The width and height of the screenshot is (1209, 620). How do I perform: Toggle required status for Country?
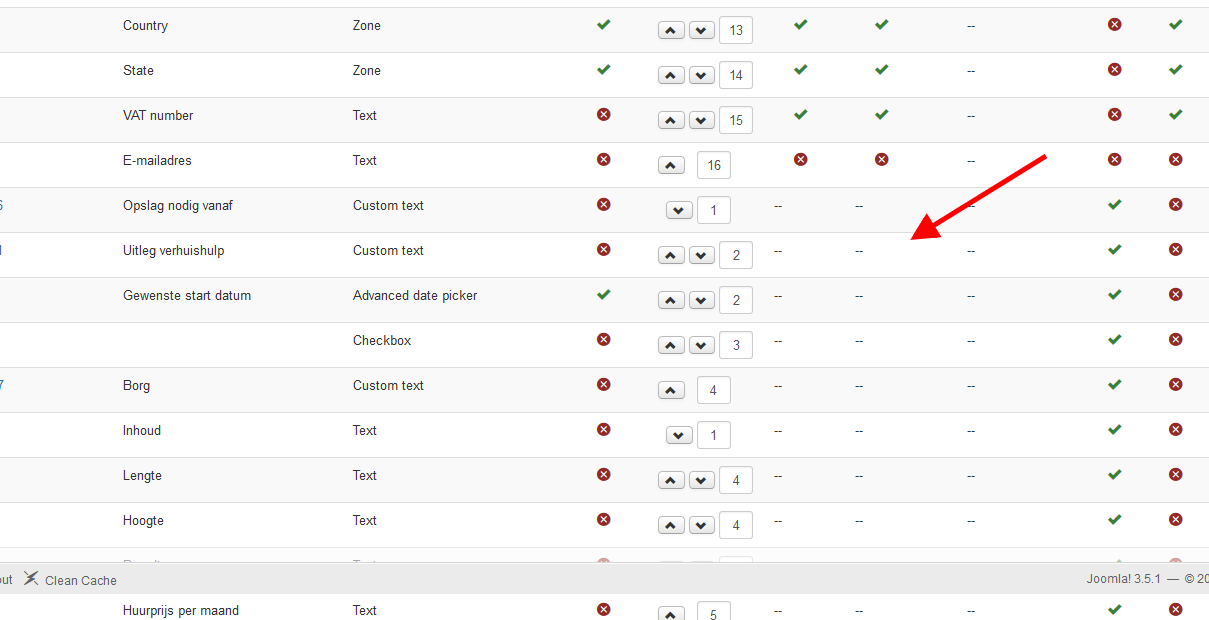pos(603,25)
